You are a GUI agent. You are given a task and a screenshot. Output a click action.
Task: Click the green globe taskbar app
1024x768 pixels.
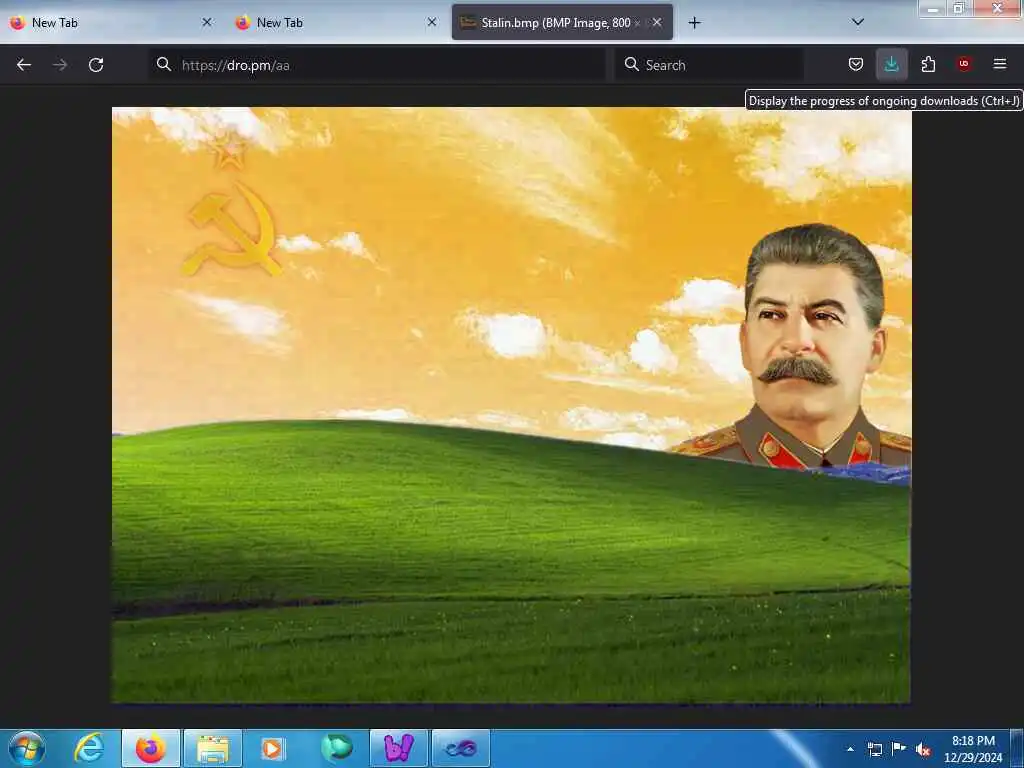[336, 748]
